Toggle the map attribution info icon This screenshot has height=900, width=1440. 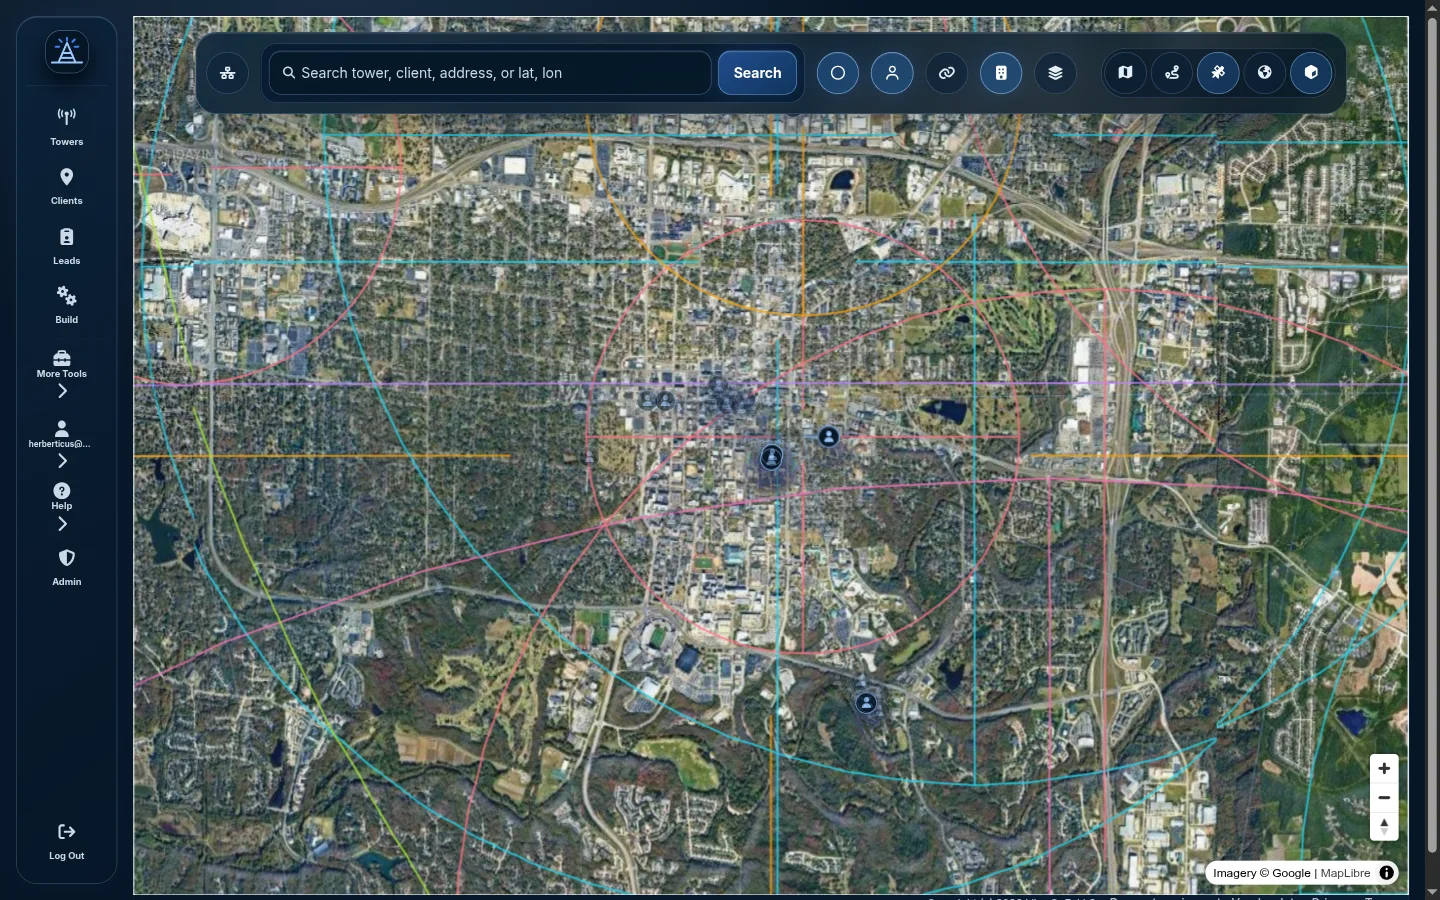1386,873
